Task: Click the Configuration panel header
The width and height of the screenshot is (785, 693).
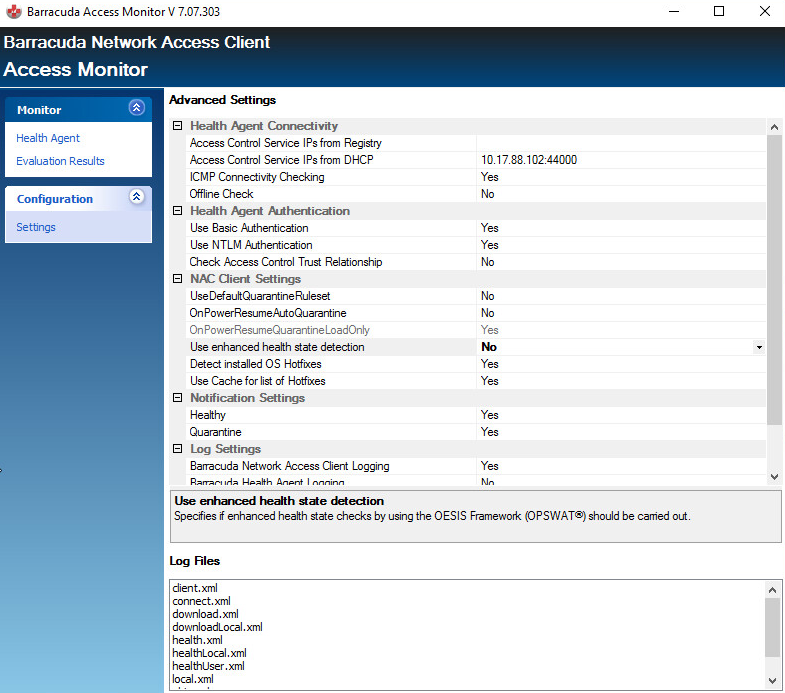Action: (x=78, y=199)
